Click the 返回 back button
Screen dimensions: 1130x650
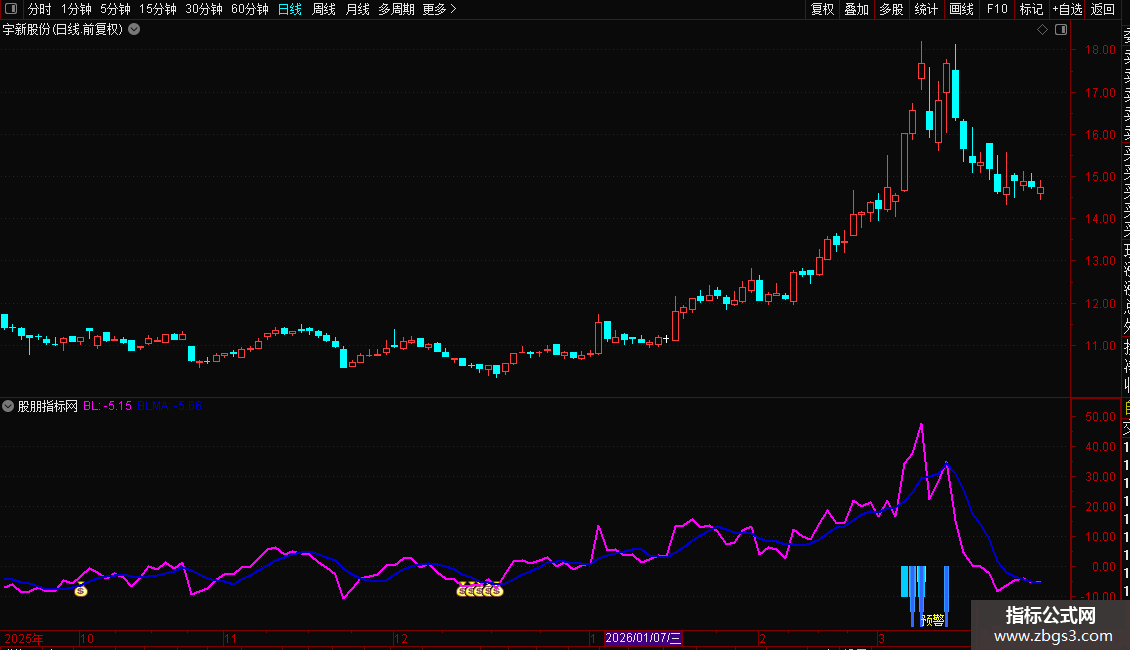pyautogui.click(x=1103, y=9)
